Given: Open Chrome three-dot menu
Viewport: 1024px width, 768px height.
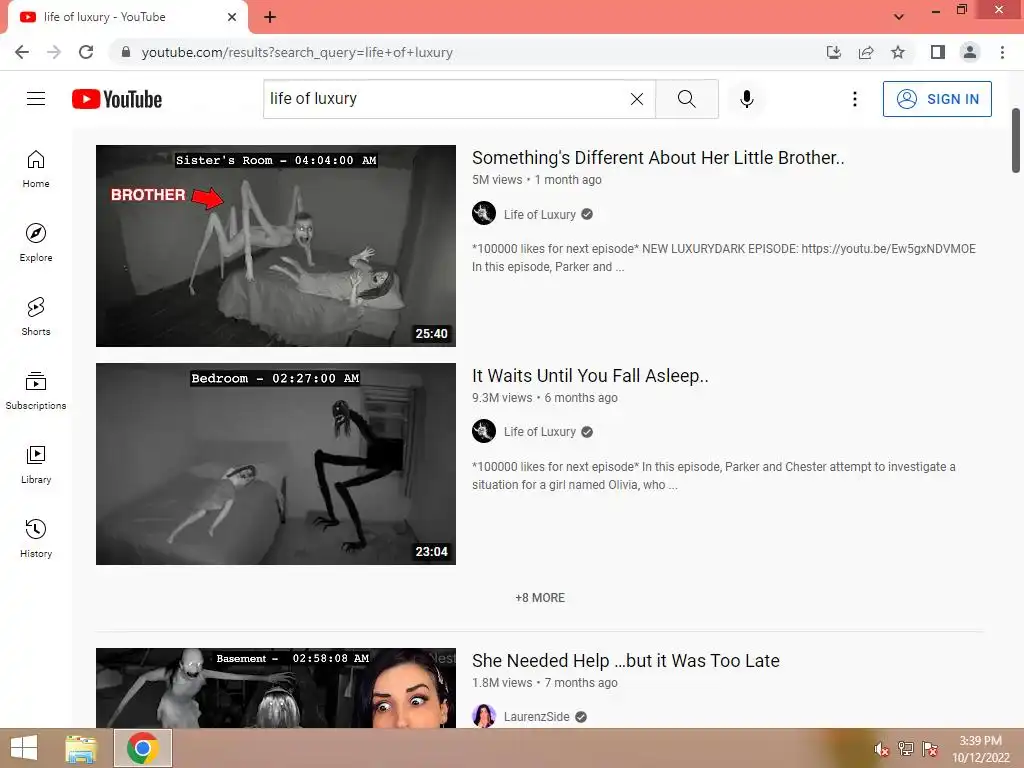Looking at the screenshot, I should 1002,52.
